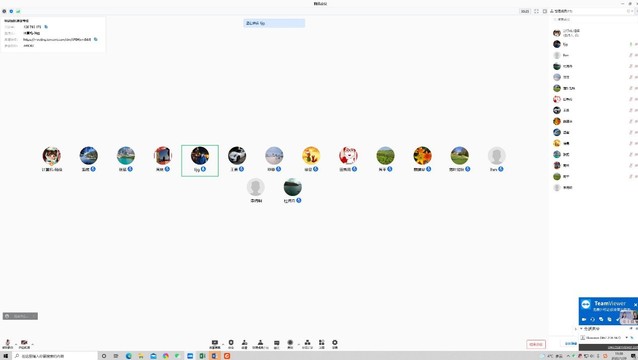Click the red end meeting button

coord(536,344)
